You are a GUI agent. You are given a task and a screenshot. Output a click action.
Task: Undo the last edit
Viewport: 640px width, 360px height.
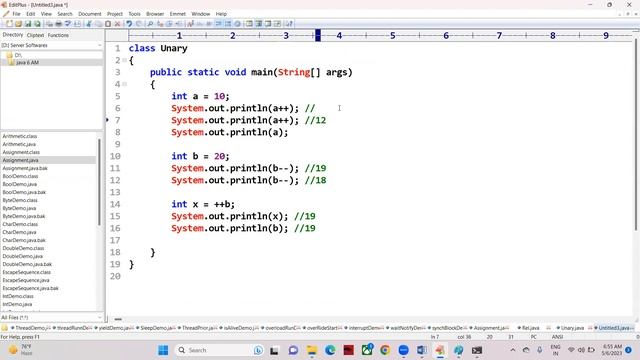pos(129,24)
